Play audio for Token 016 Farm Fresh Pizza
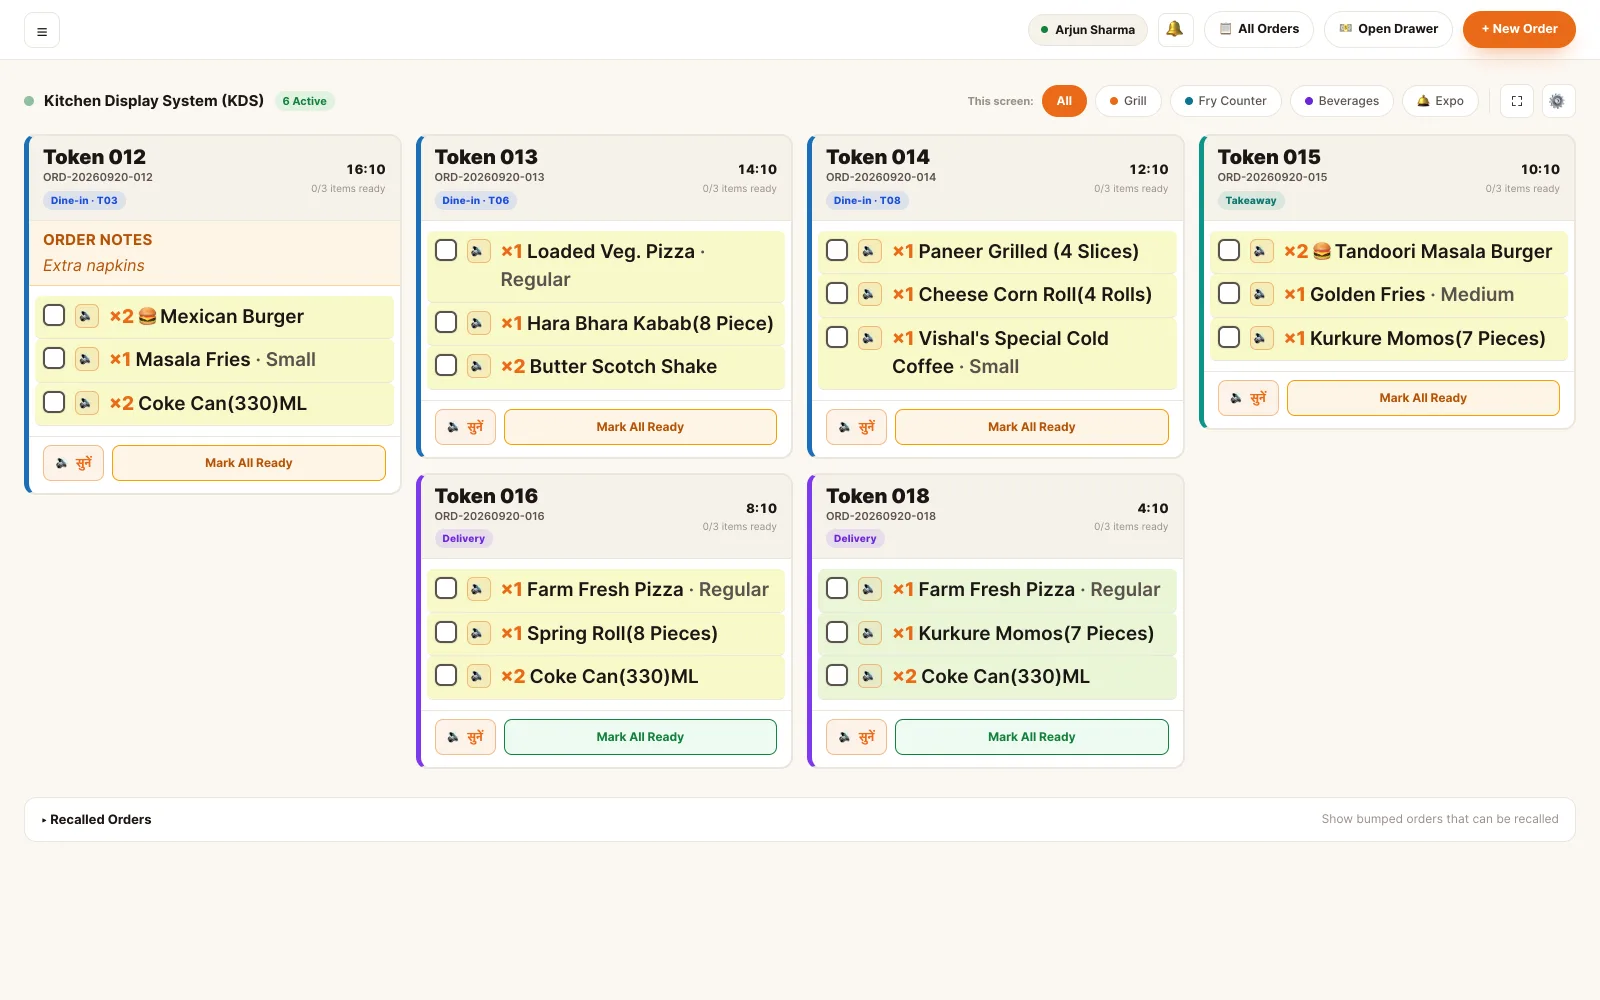The image size is (1600, 1000). pyautogui.click(x=478, y=589)
